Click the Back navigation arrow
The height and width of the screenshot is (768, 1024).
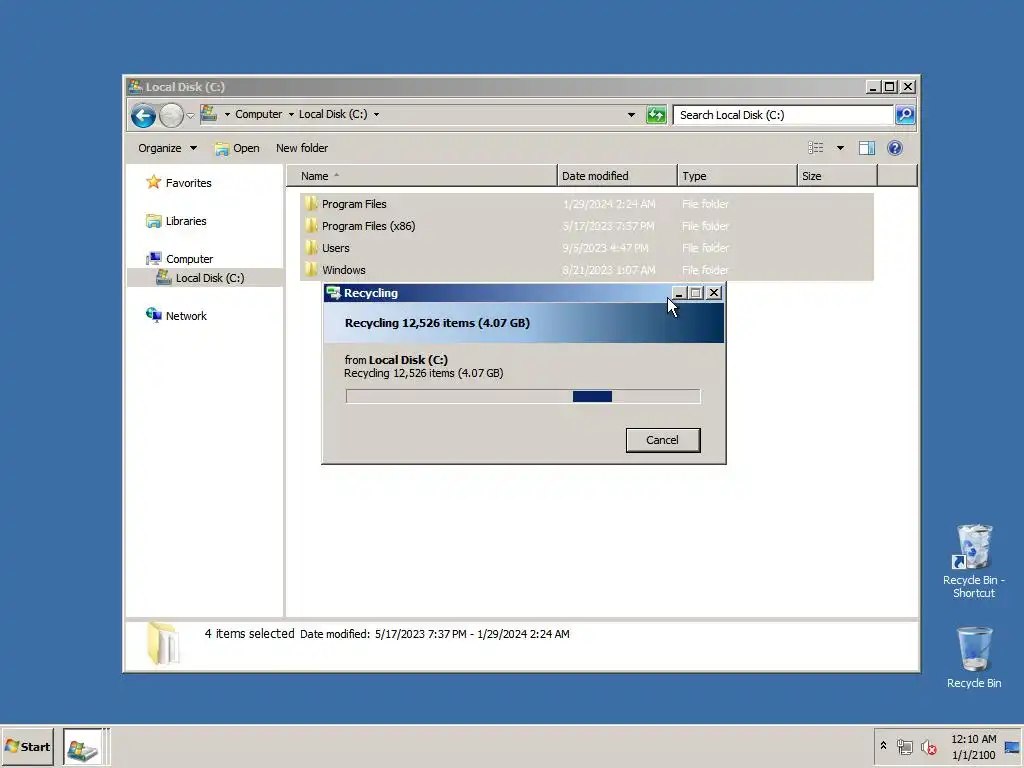click(143, 116)
